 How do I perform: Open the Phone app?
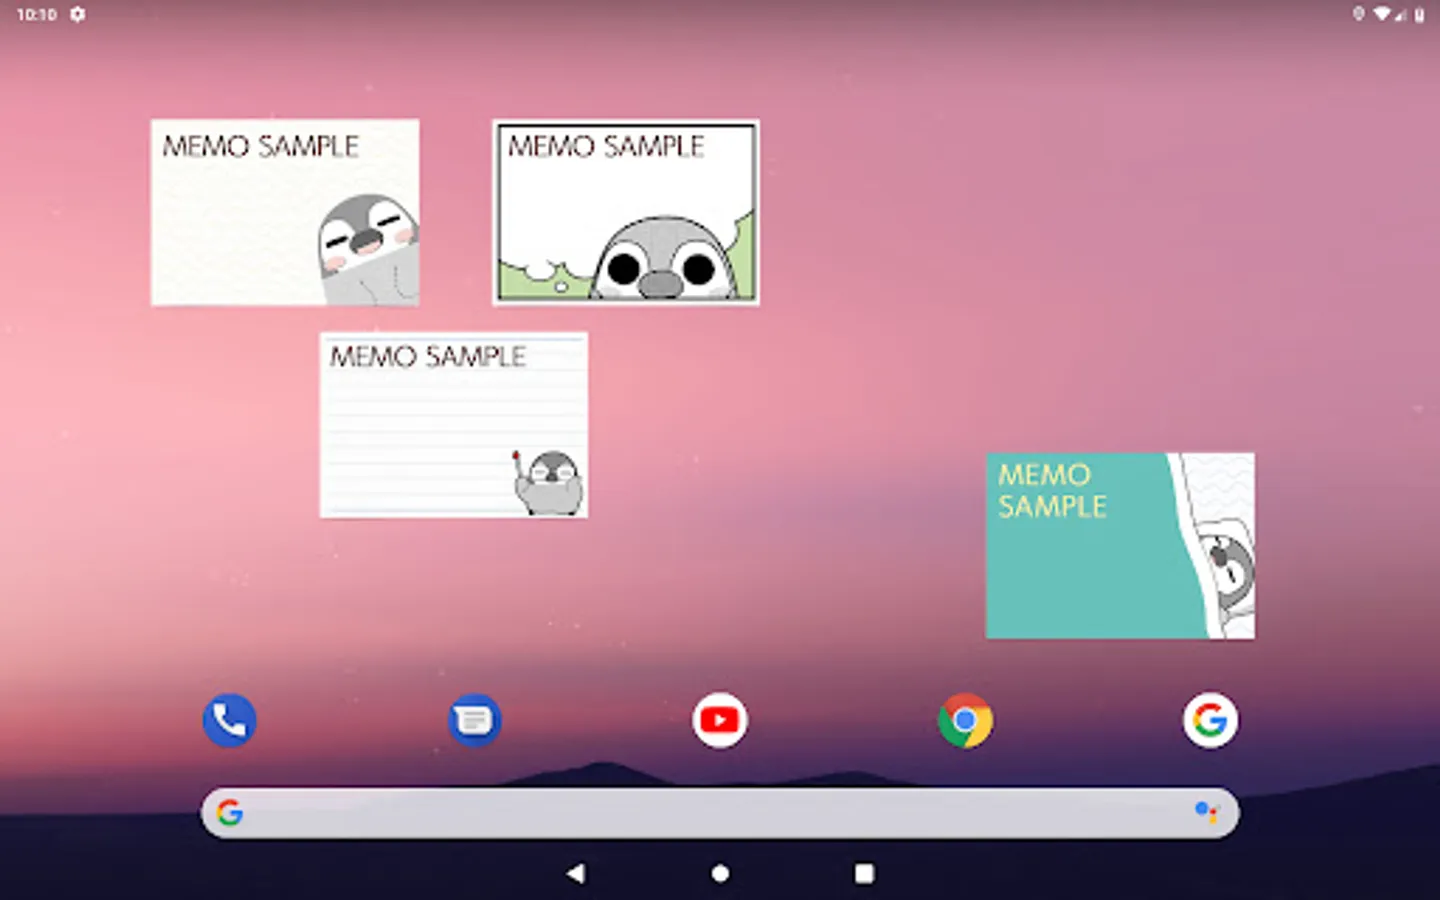pos(229,720)
